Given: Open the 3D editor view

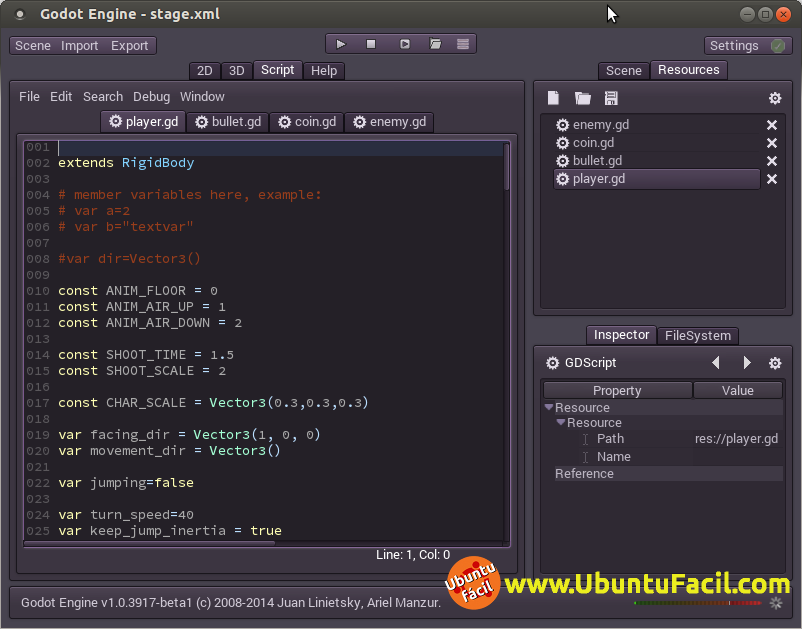Looking at the screenshot, I should pyautogui.click(x=236, y=71).
